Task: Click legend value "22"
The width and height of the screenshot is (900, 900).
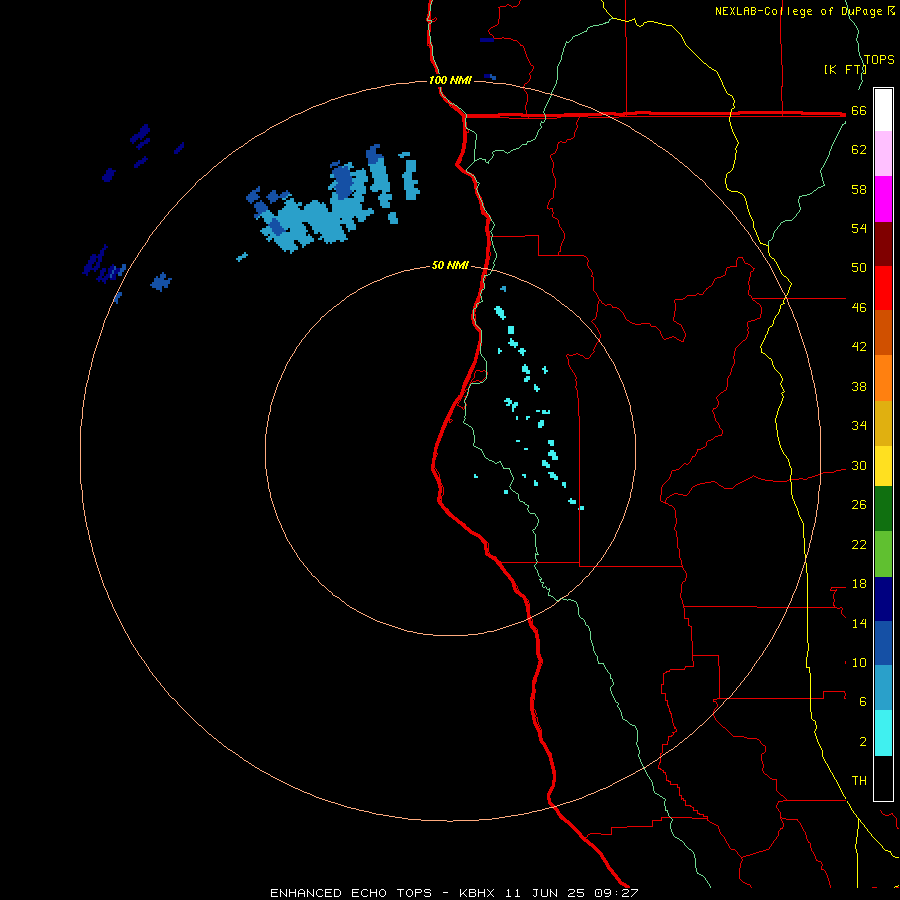Action: [859, 544]
